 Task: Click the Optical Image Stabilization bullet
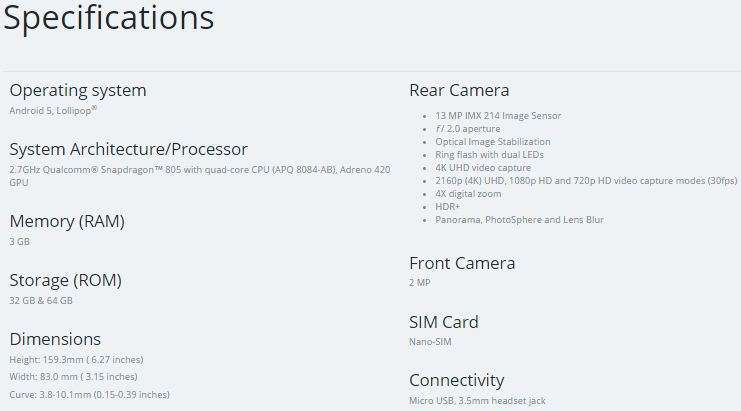(x=493, y=142)
